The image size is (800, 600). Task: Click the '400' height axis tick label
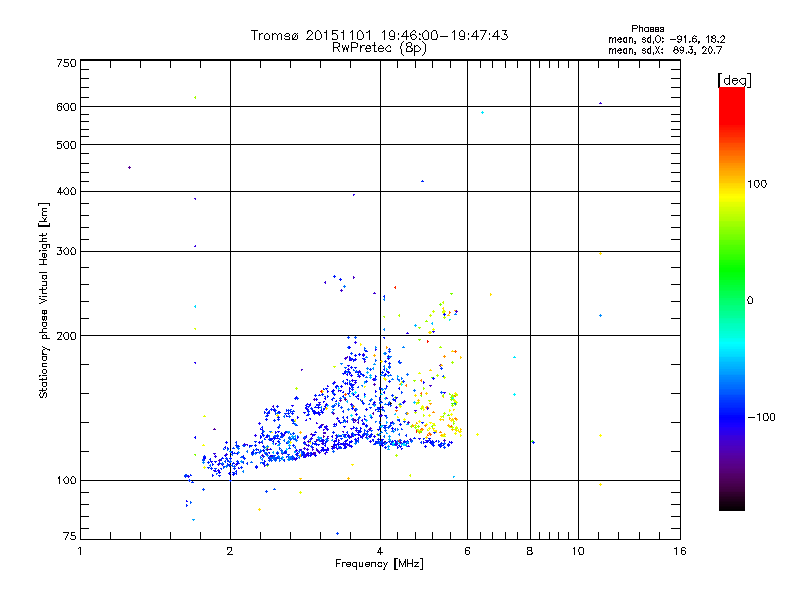coord(66,191)
